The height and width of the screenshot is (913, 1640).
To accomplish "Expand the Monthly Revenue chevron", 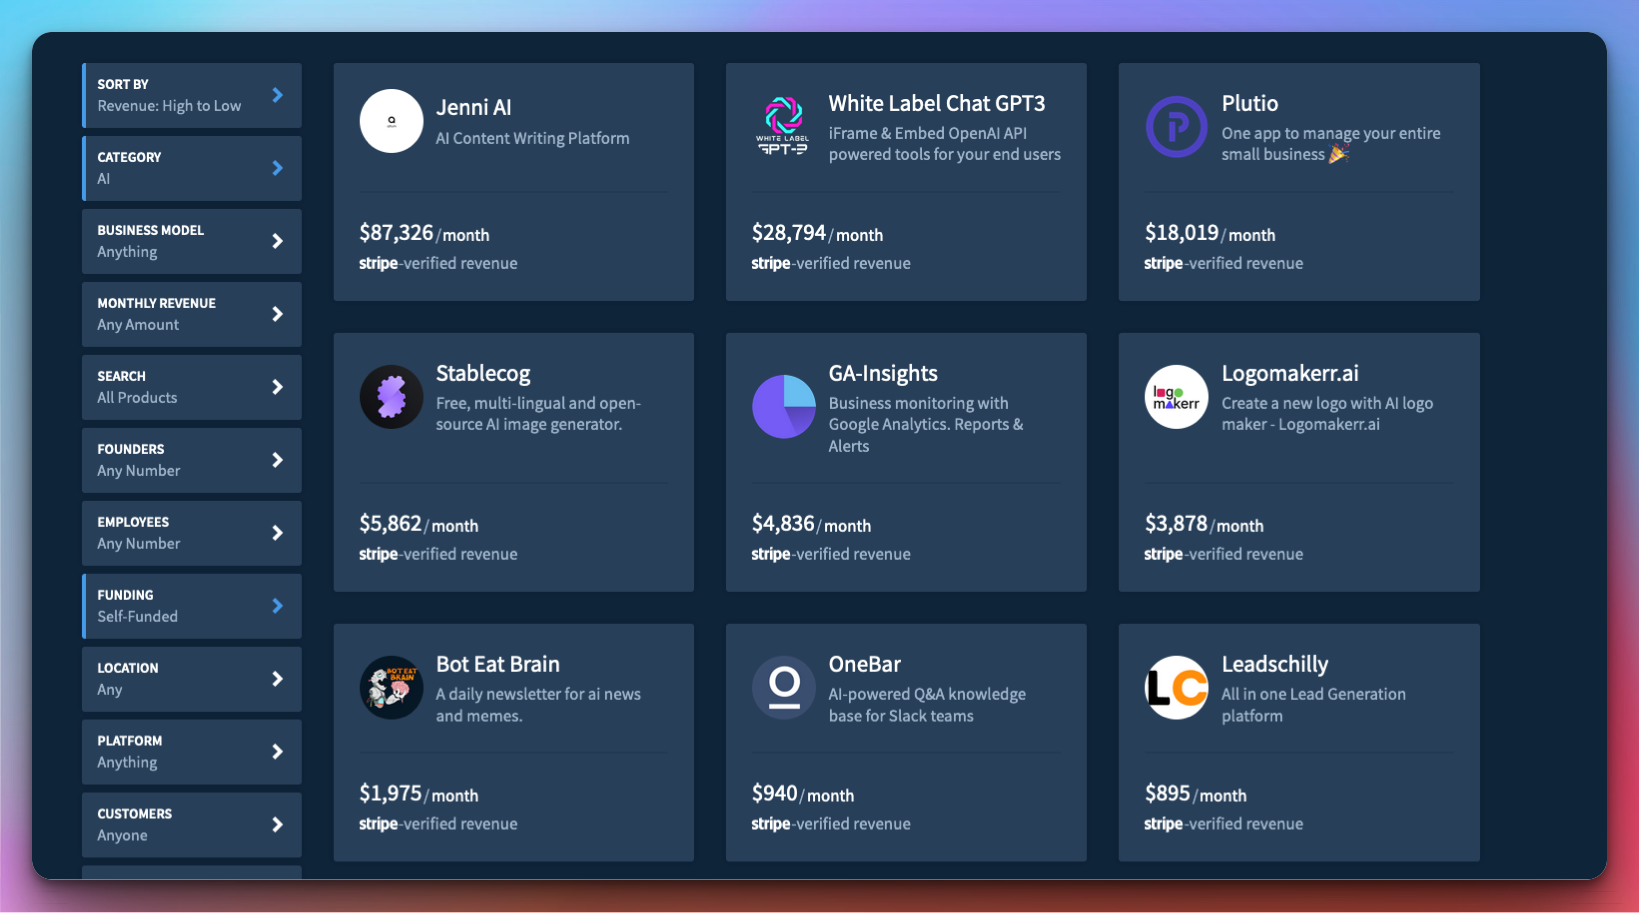I will (278, 314).
